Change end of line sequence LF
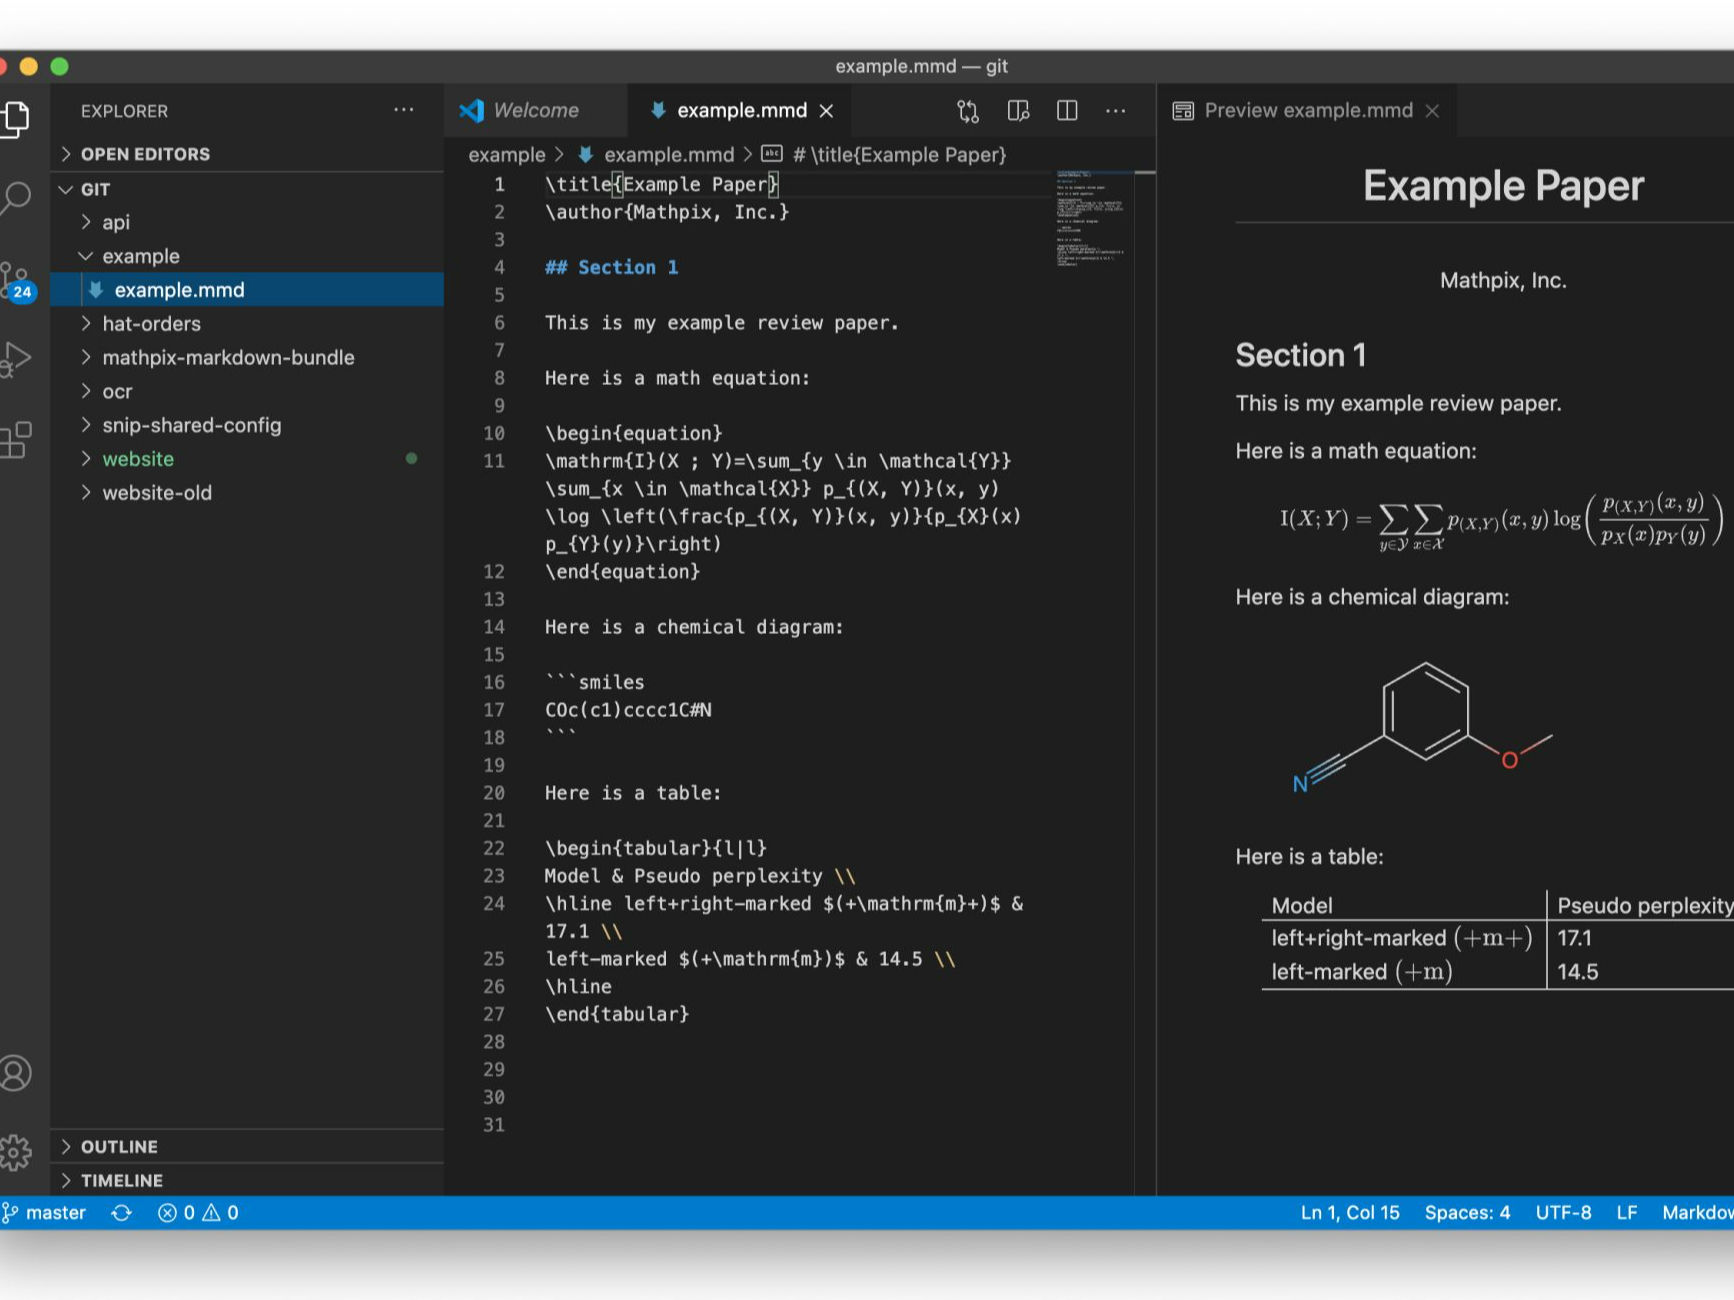 (x=1627, y=1213)
